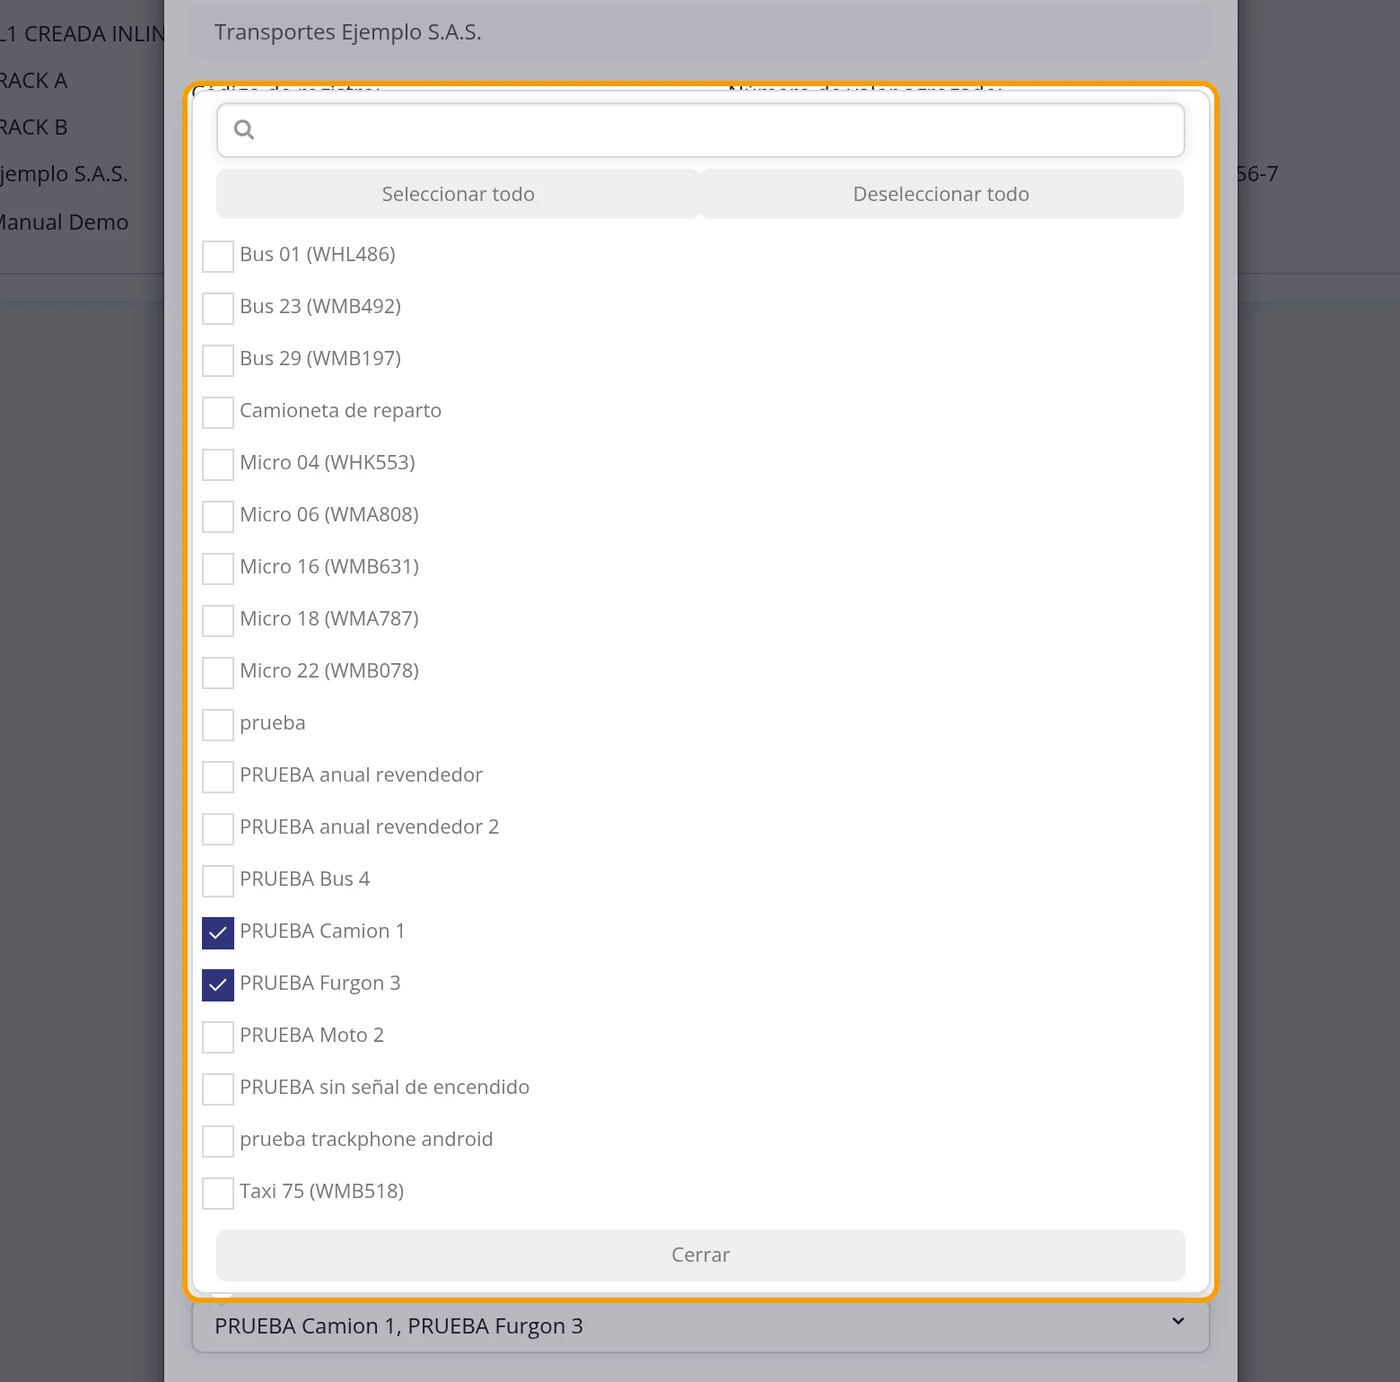The width and height of the screenshot is (1400, 1382).
Task: Click 'PRUEBA Camion 1, PRUEBA Furgon 3' selection text
Action: pos(398,1326)
